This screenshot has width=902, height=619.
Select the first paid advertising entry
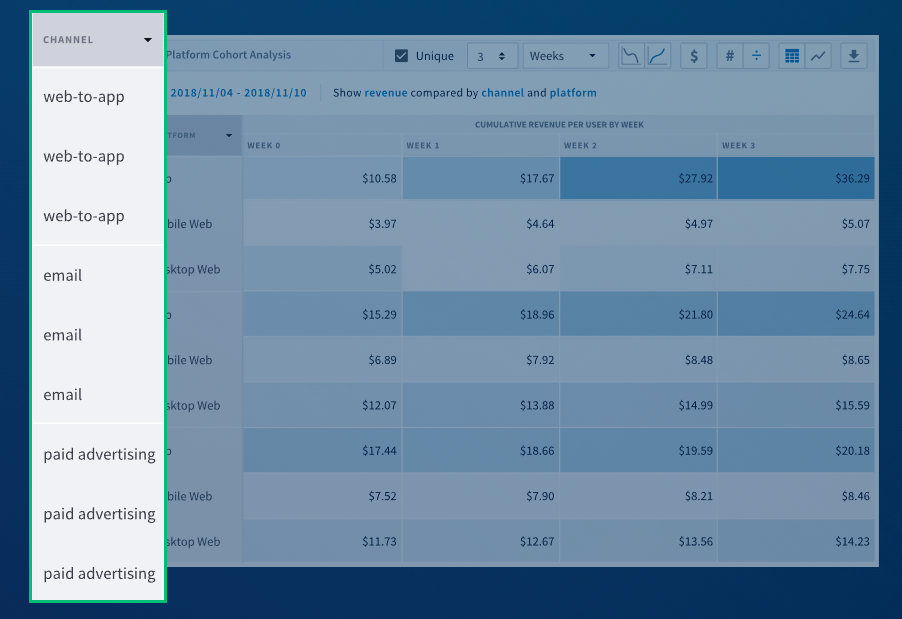click(x=99, y=454)
